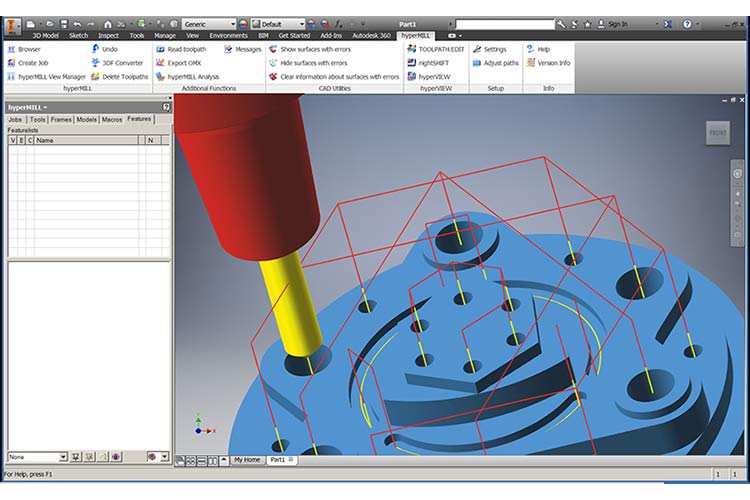The height and width of the screenshot is (500, 750).
Task: Switch to the Macros tab
Action: point(112,120)
